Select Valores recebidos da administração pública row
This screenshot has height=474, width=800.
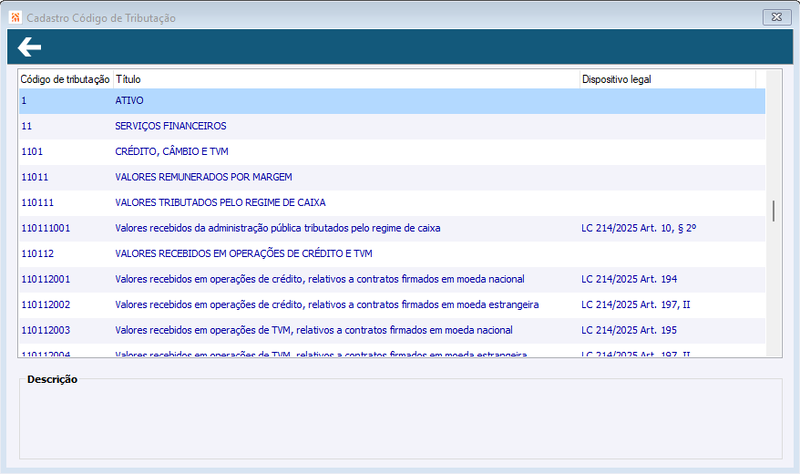pyautogui.click(x=392, y=228)
